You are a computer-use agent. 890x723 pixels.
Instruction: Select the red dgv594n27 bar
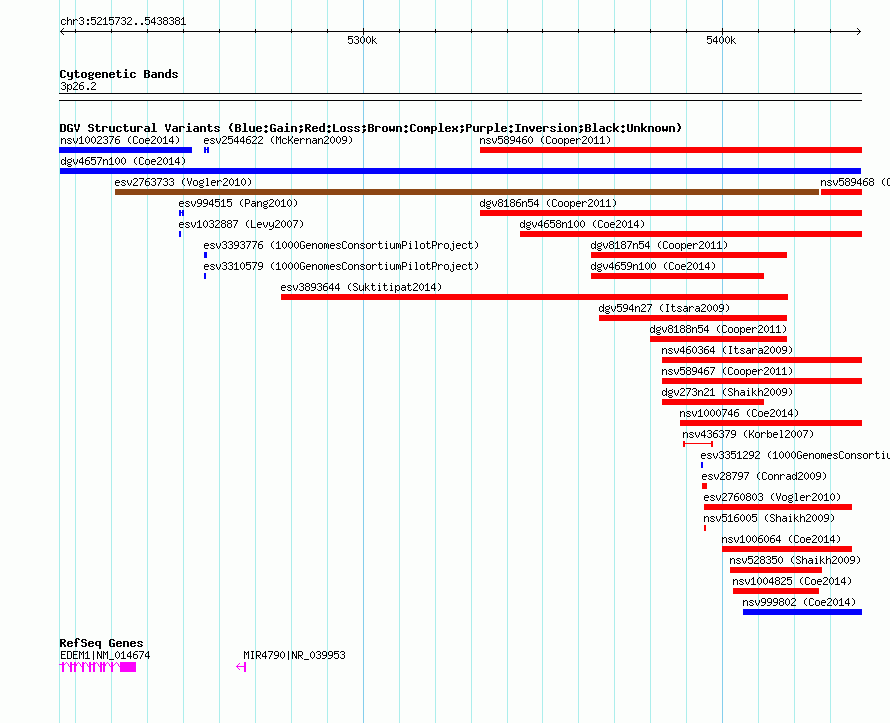tap(693, 318)
